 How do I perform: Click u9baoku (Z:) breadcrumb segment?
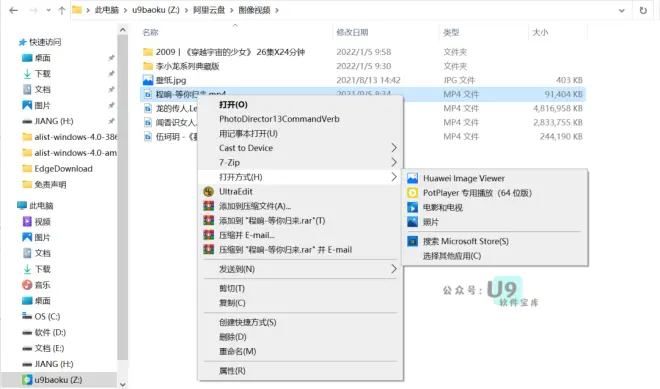(156, 10)
